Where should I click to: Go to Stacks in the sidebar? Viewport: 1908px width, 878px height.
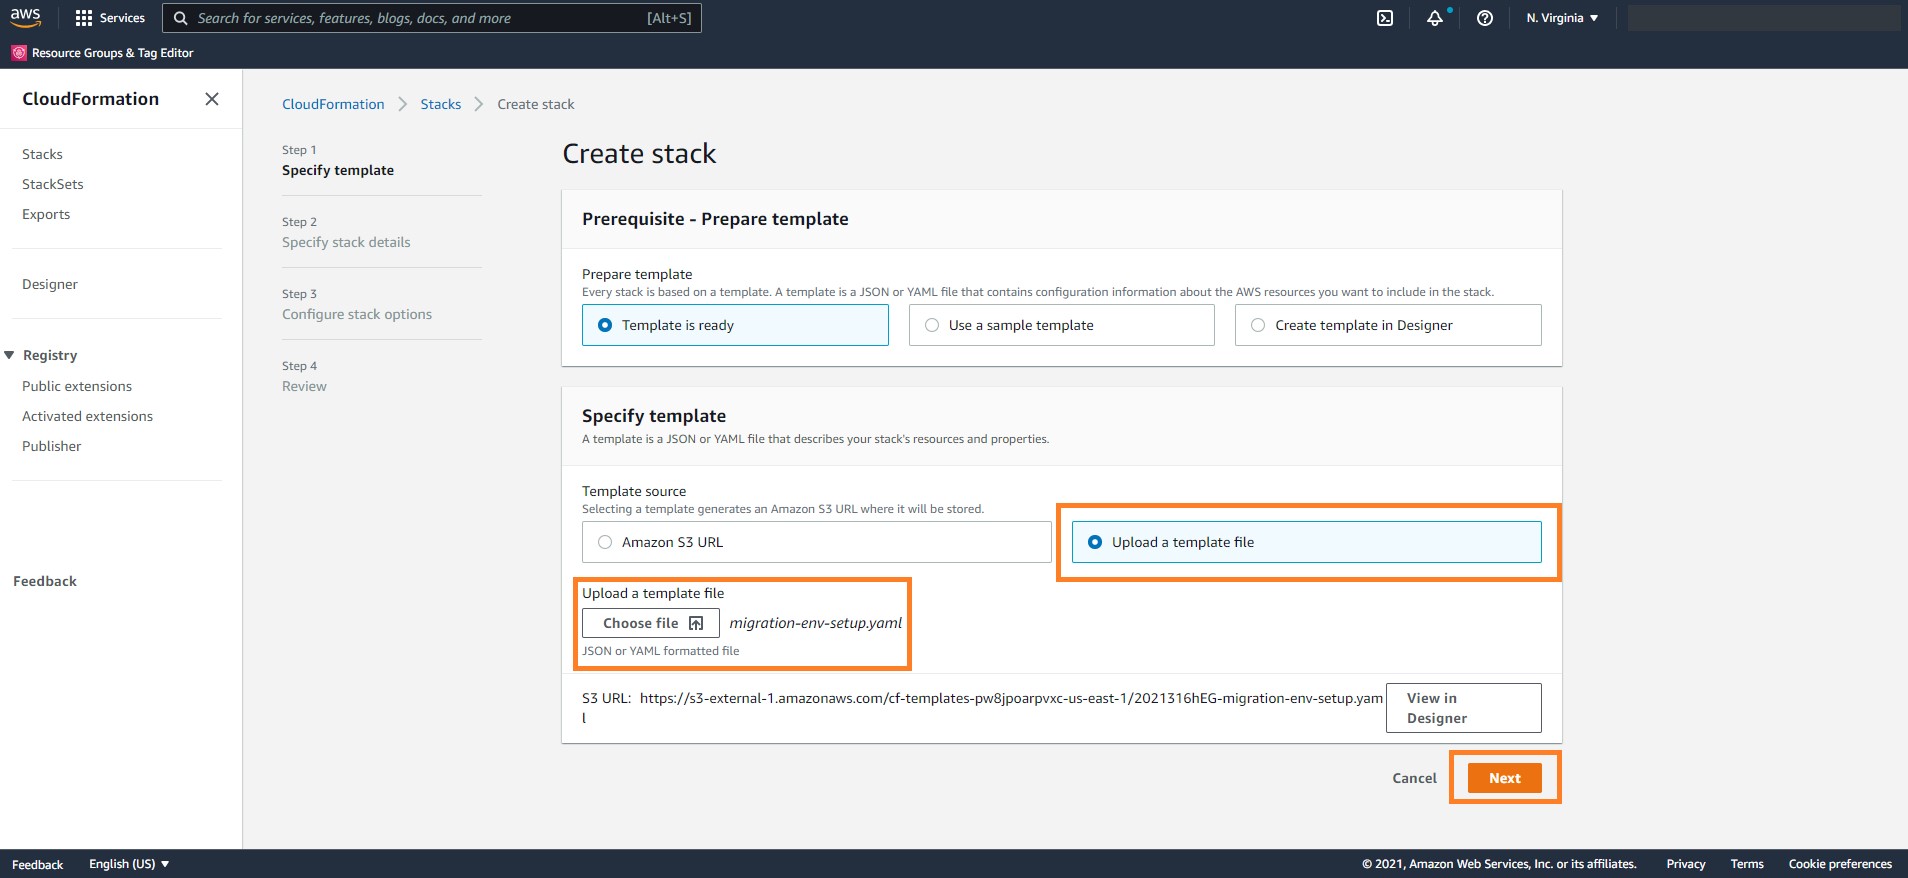pos(42,154)
